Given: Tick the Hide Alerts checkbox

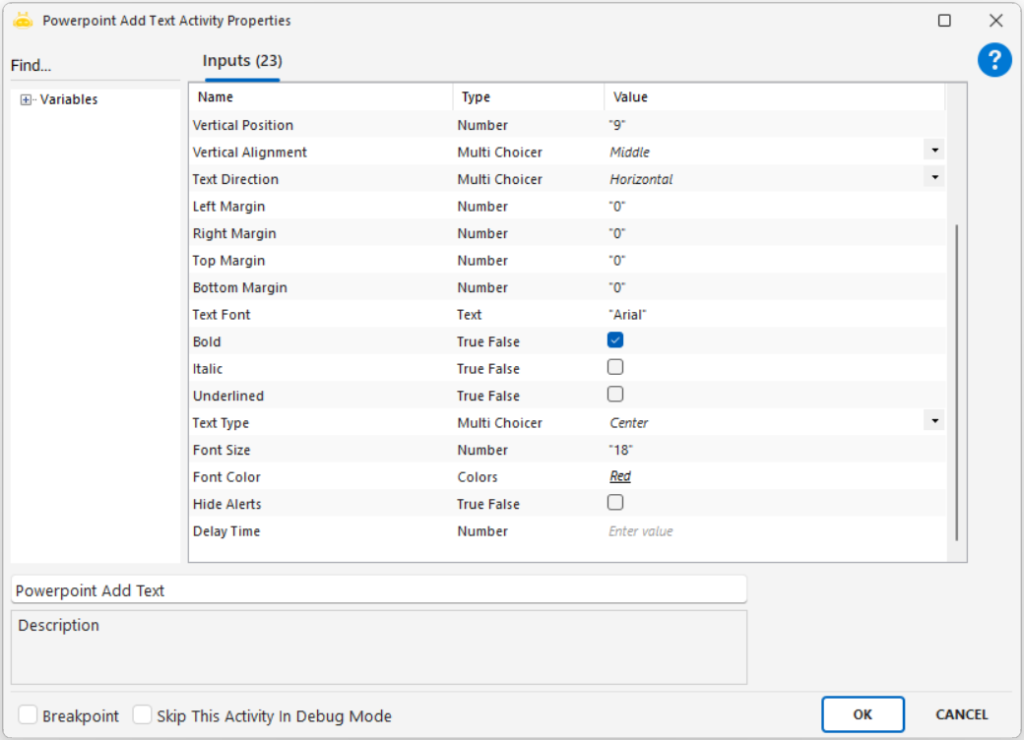Looking at the screenshot, I should pos(616,503).
